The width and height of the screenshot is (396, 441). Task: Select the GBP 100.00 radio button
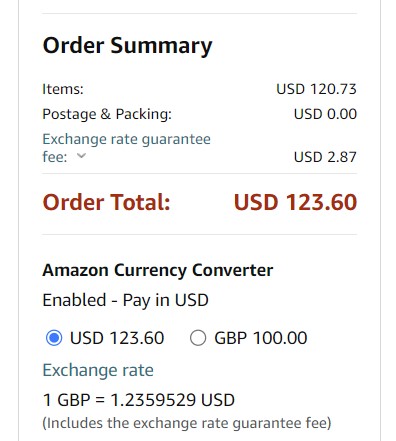pyautogui.click(x=198, y=338)
